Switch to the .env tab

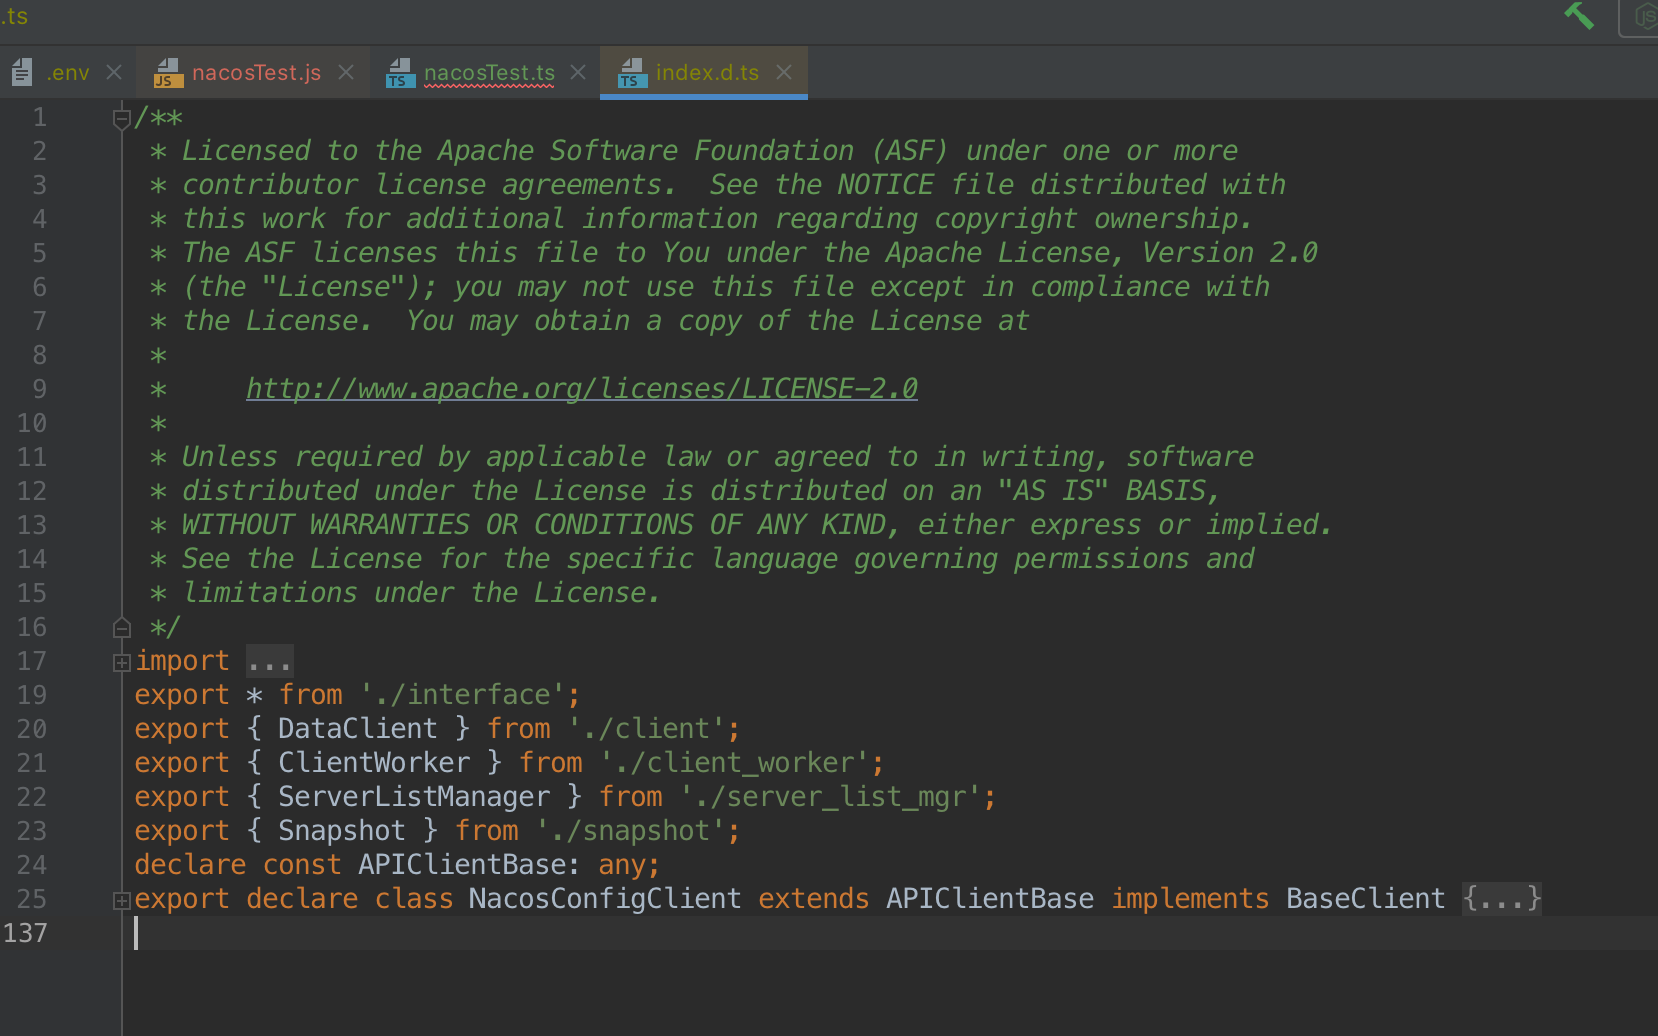(68, 73)
